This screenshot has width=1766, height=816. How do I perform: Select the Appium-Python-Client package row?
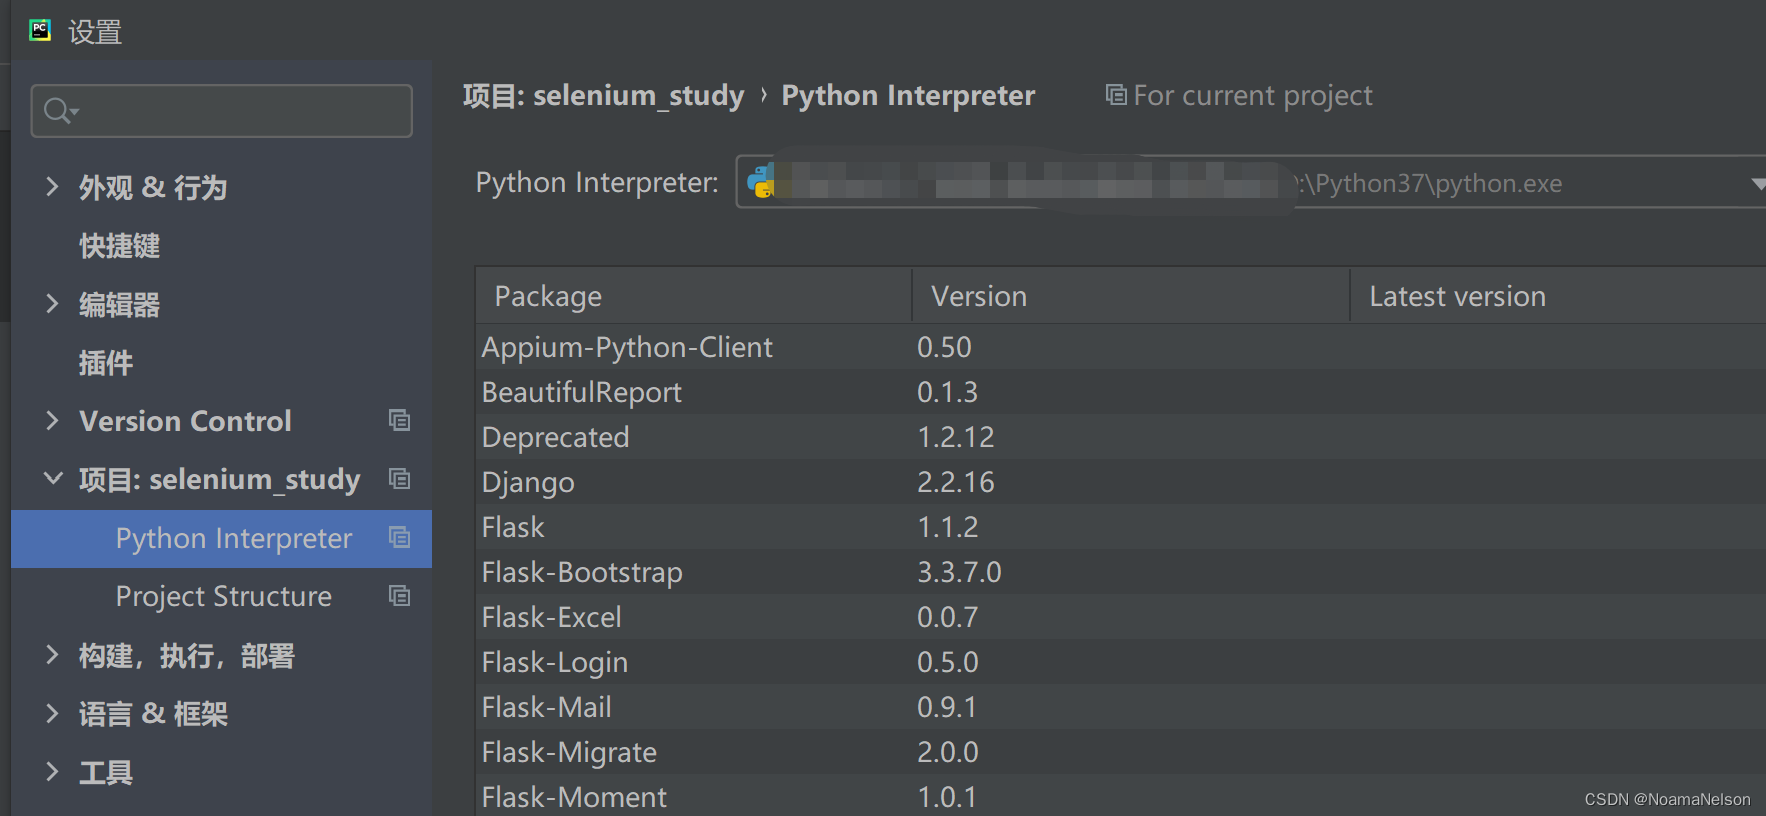[x=1121, y=347]
